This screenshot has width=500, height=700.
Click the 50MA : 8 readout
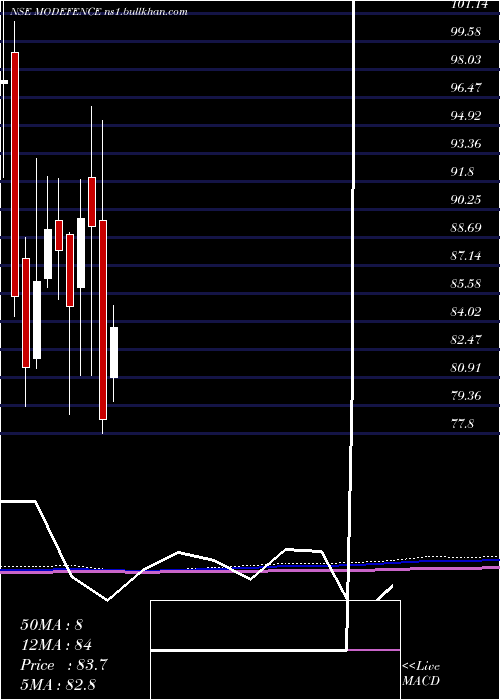coord(52,625)
